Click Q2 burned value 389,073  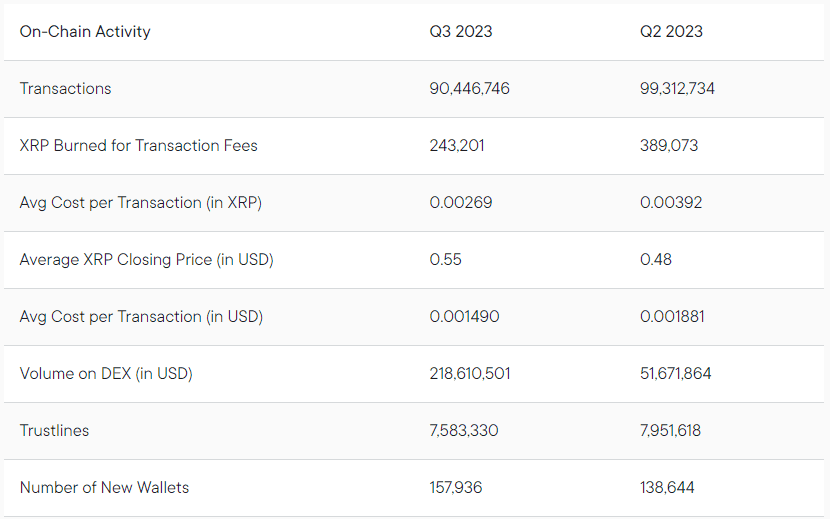click(669, 146)
